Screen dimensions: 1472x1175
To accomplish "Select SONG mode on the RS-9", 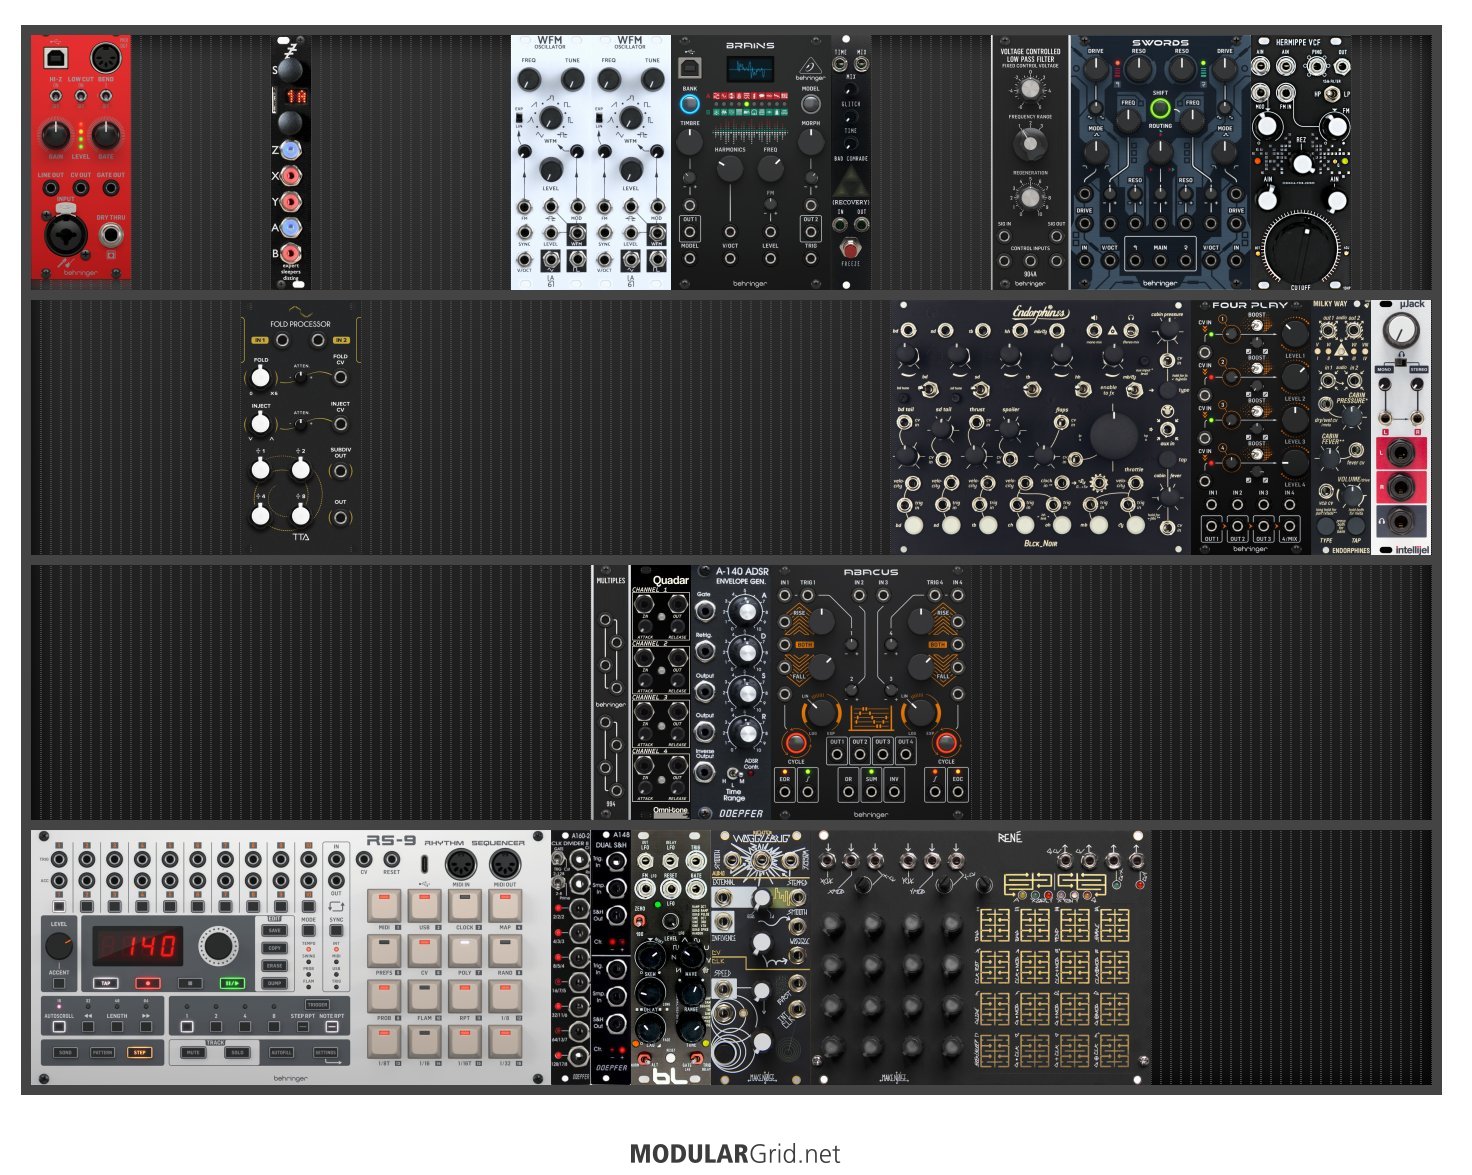I will 66,1053.
